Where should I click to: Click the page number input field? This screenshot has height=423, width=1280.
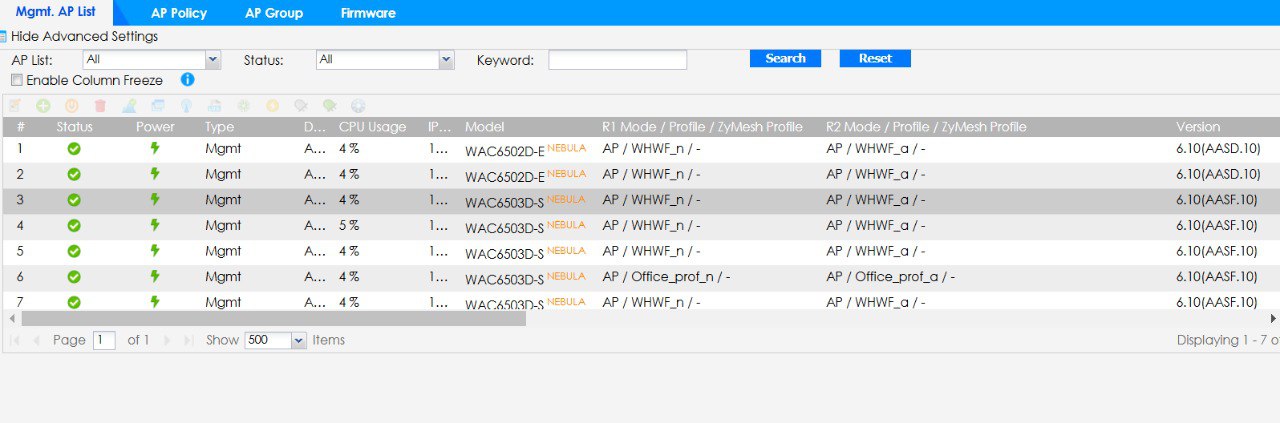point(104,340)
